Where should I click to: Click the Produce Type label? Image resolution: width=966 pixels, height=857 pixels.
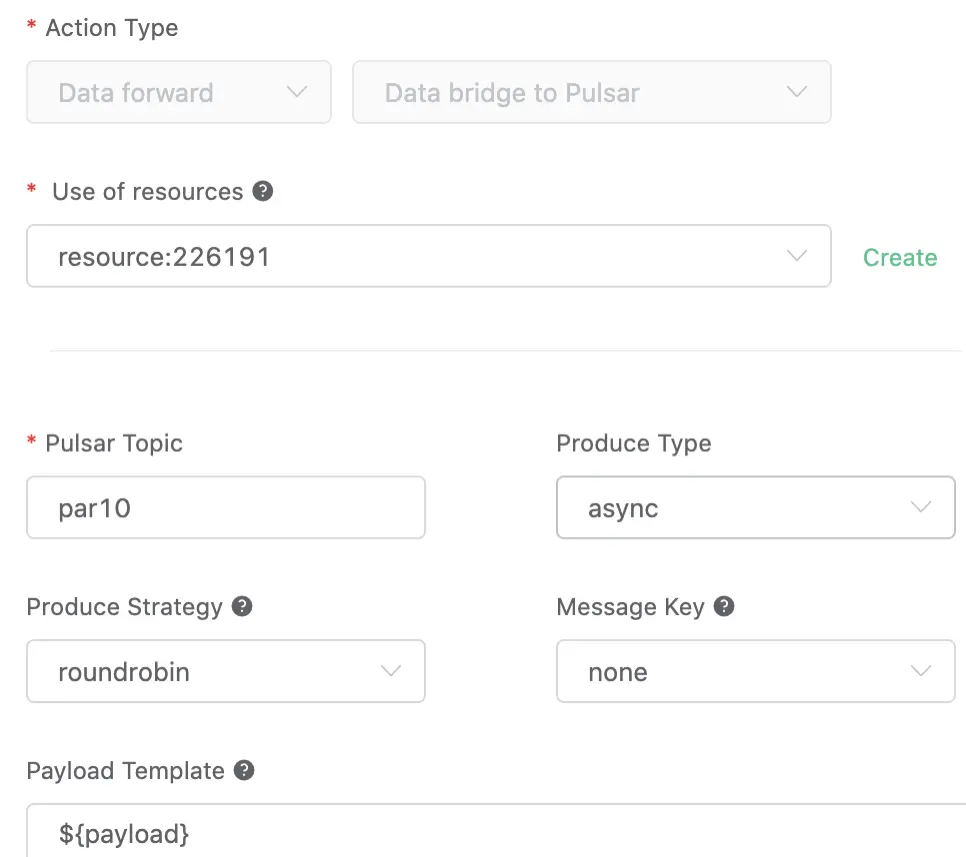coord(633,443)
